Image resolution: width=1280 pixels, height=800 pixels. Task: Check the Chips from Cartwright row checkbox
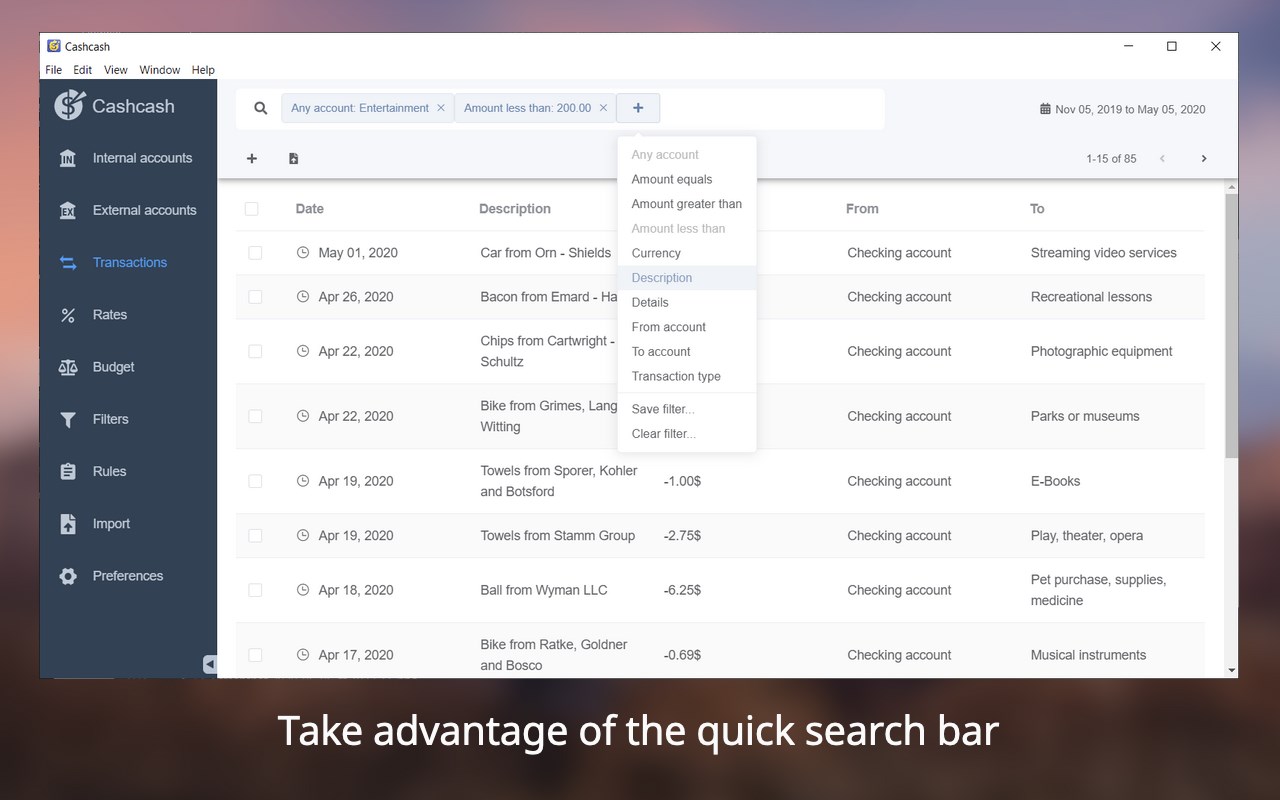[x=255, y=351]
